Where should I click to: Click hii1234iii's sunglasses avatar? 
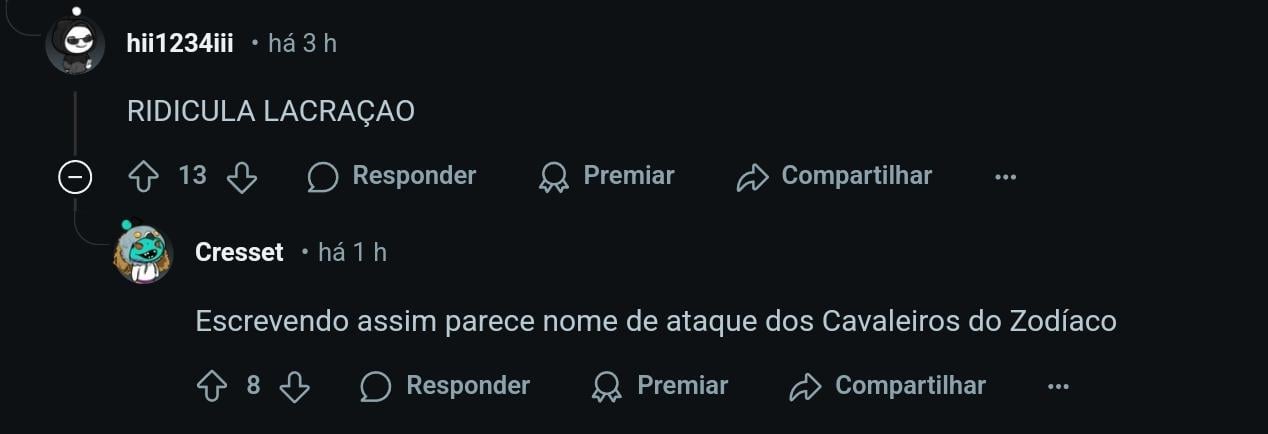click(x=75, y=44)
